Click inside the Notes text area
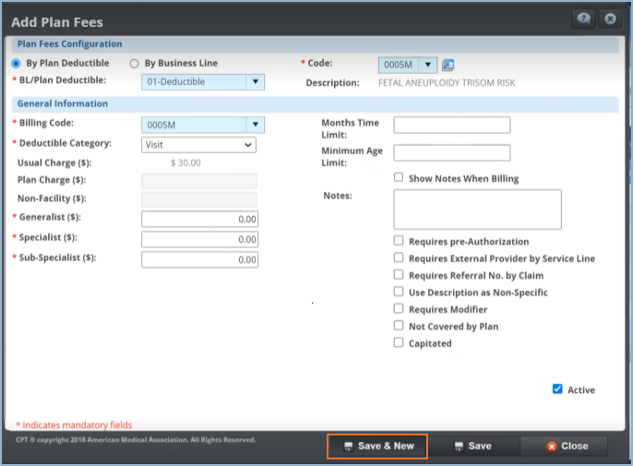 click(477, 209)
